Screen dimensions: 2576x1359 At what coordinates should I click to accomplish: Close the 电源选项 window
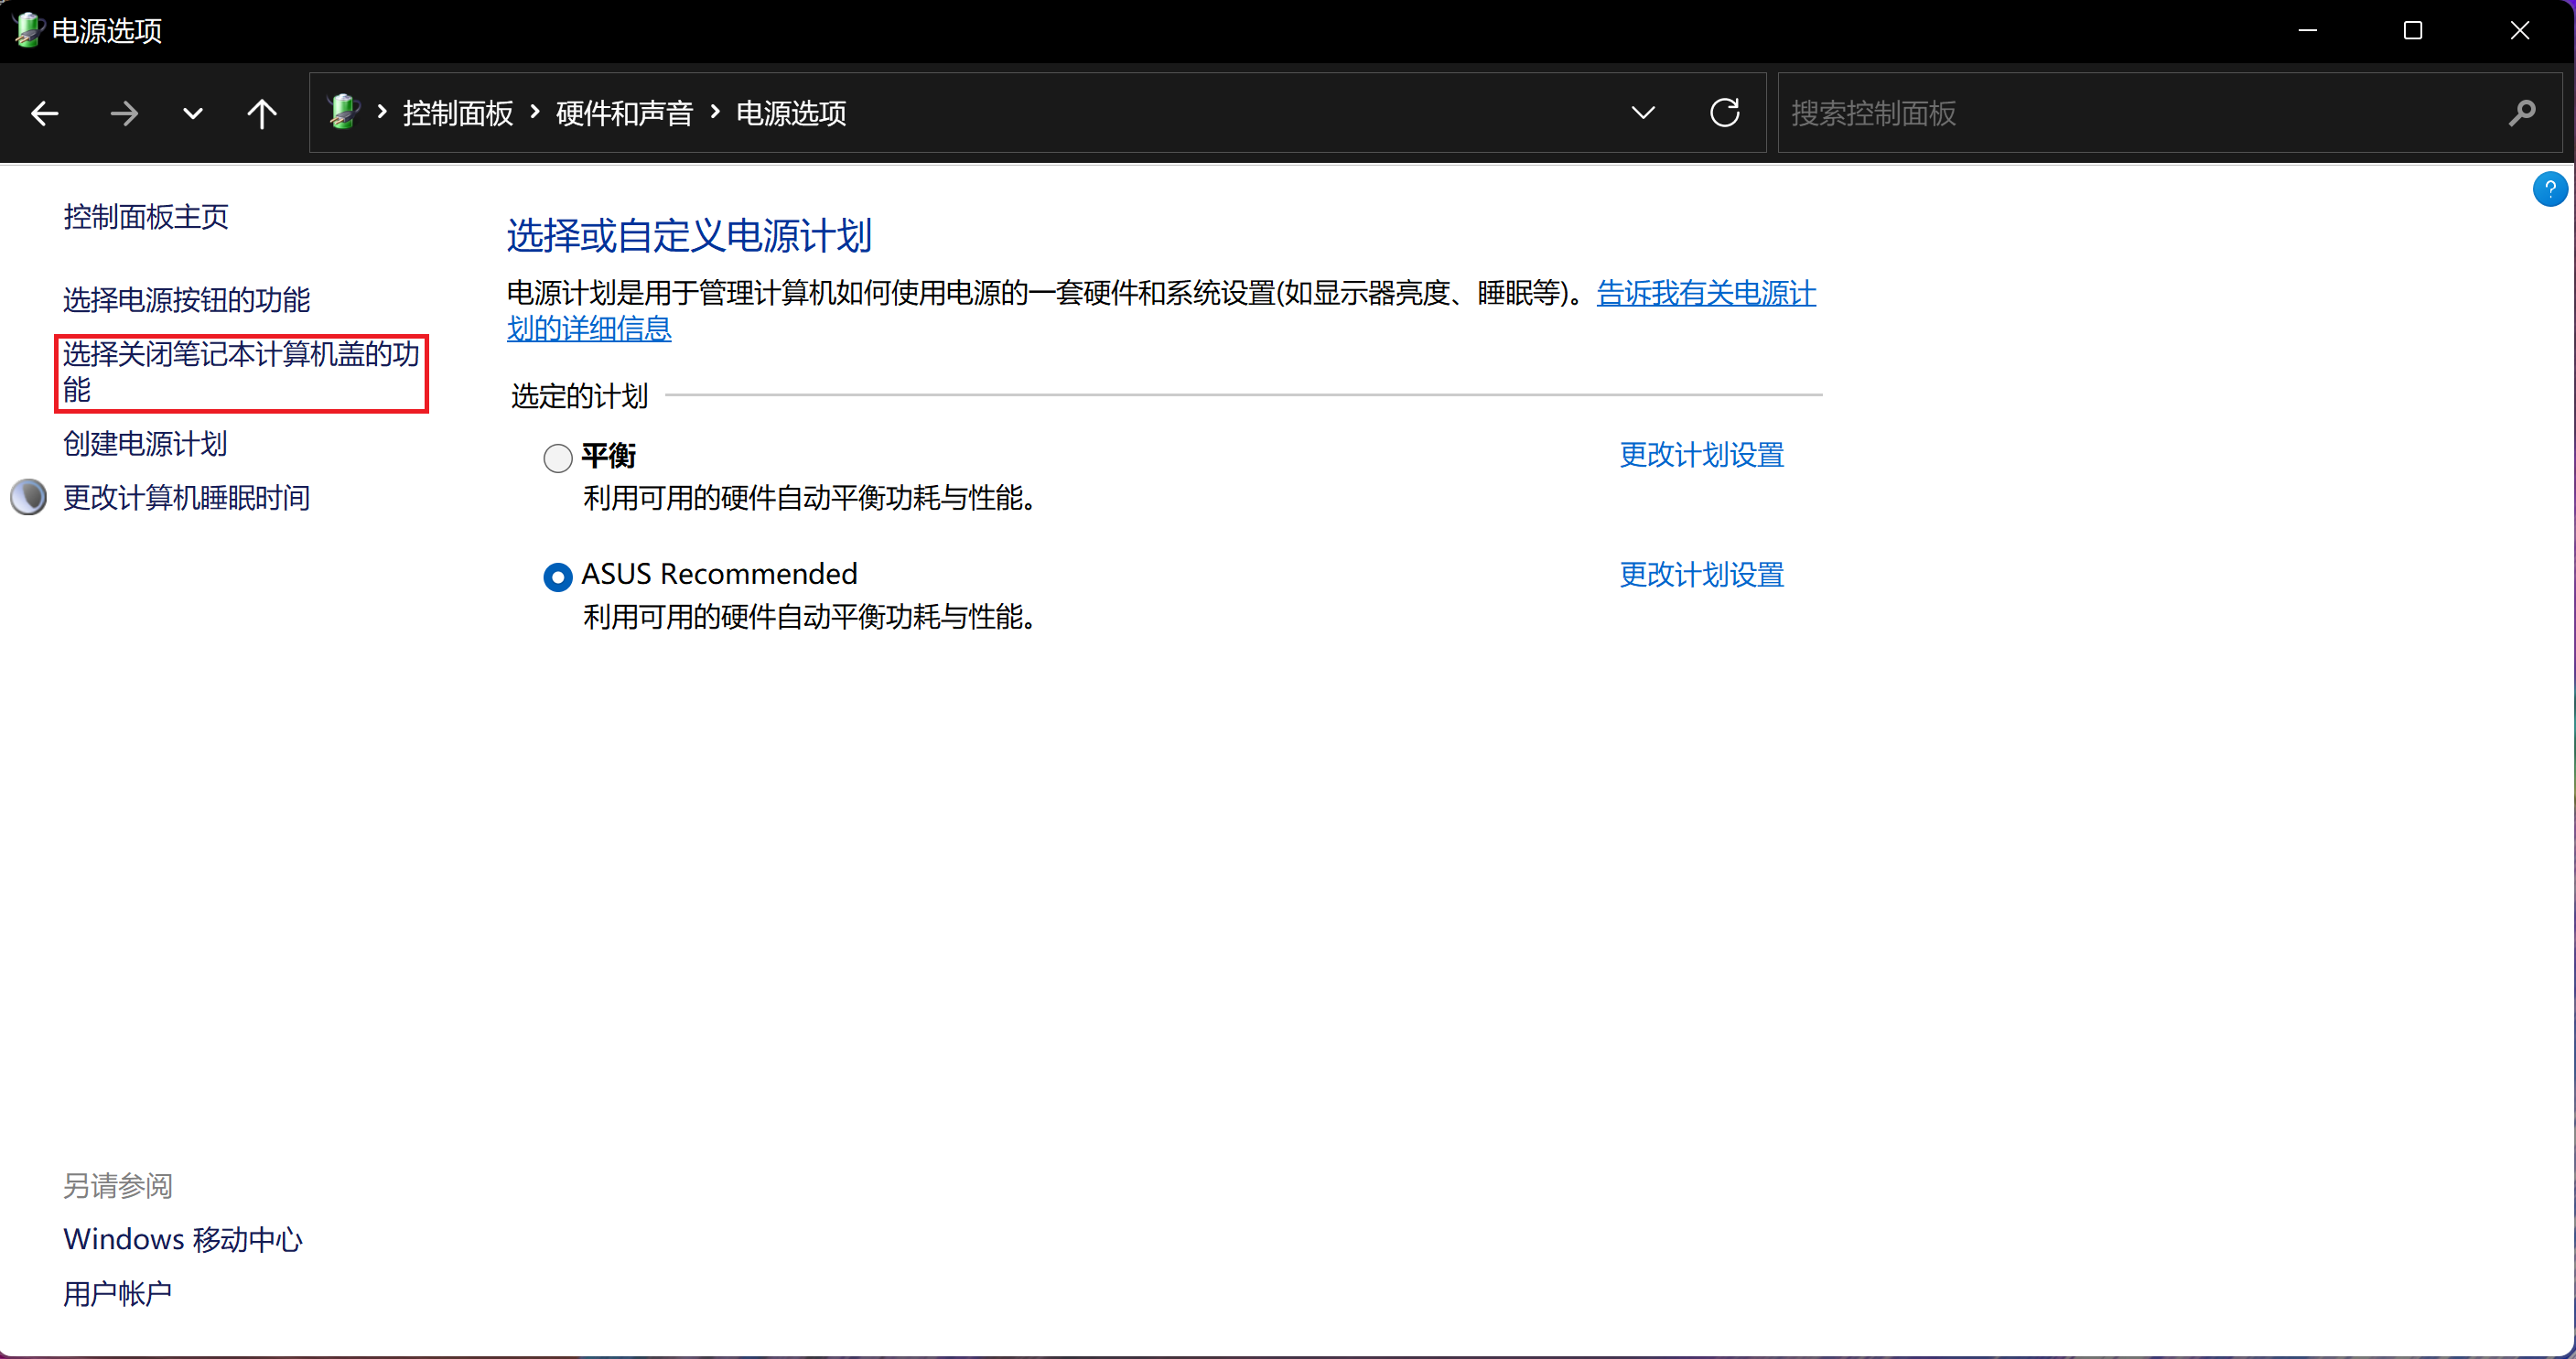pos(2520,31)
